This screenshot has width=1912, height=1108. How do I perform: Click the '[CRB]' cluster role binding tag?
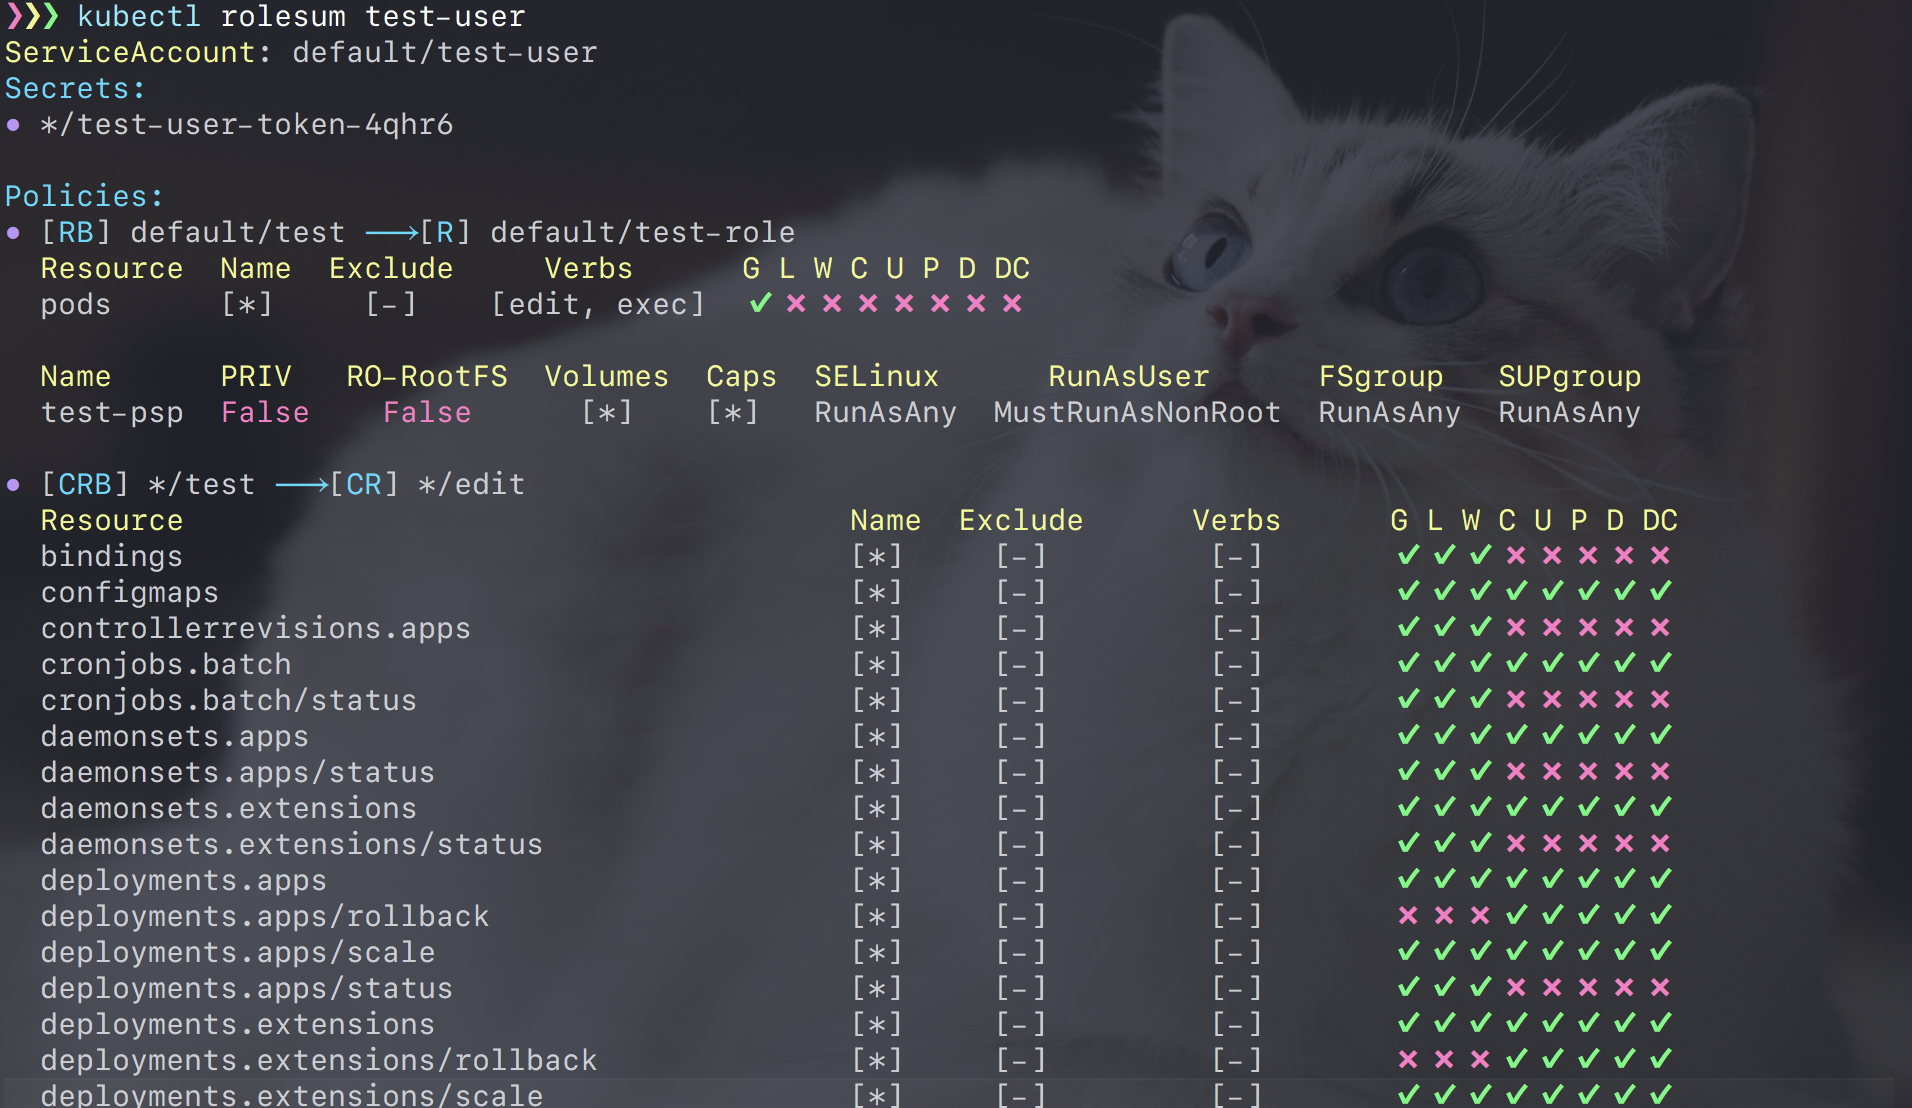(x=84, y=485)
